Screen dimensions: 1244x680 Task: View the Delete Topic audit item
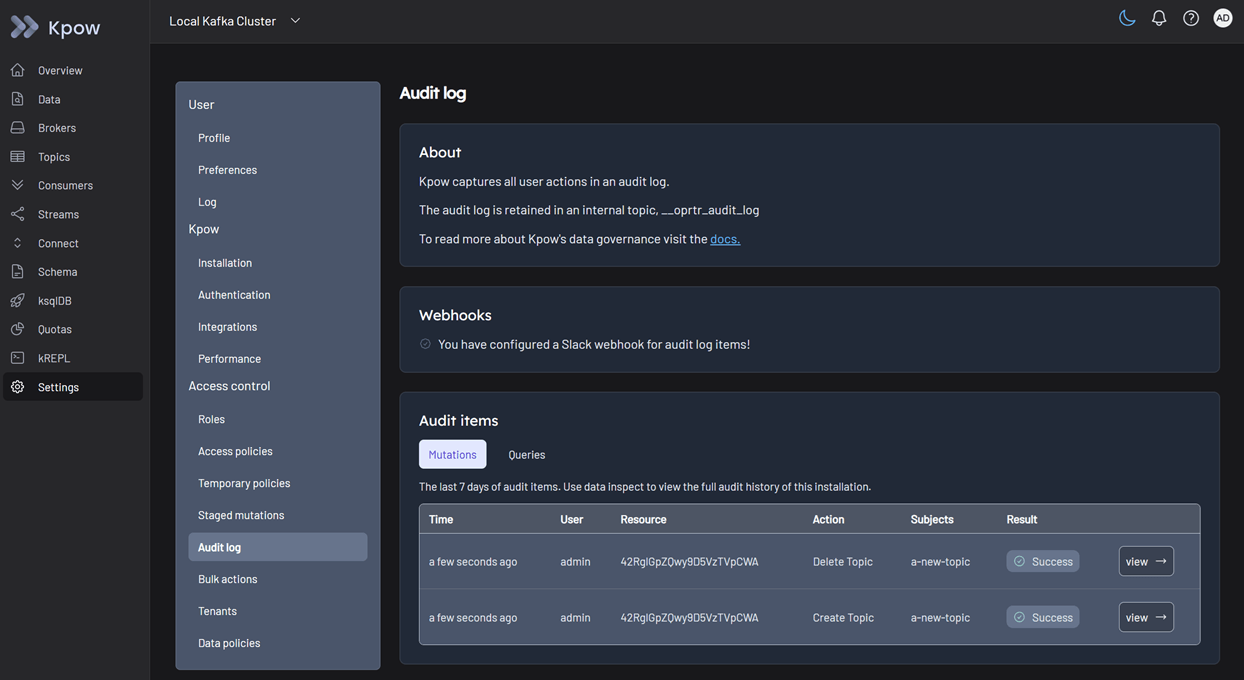point(1146,561)
